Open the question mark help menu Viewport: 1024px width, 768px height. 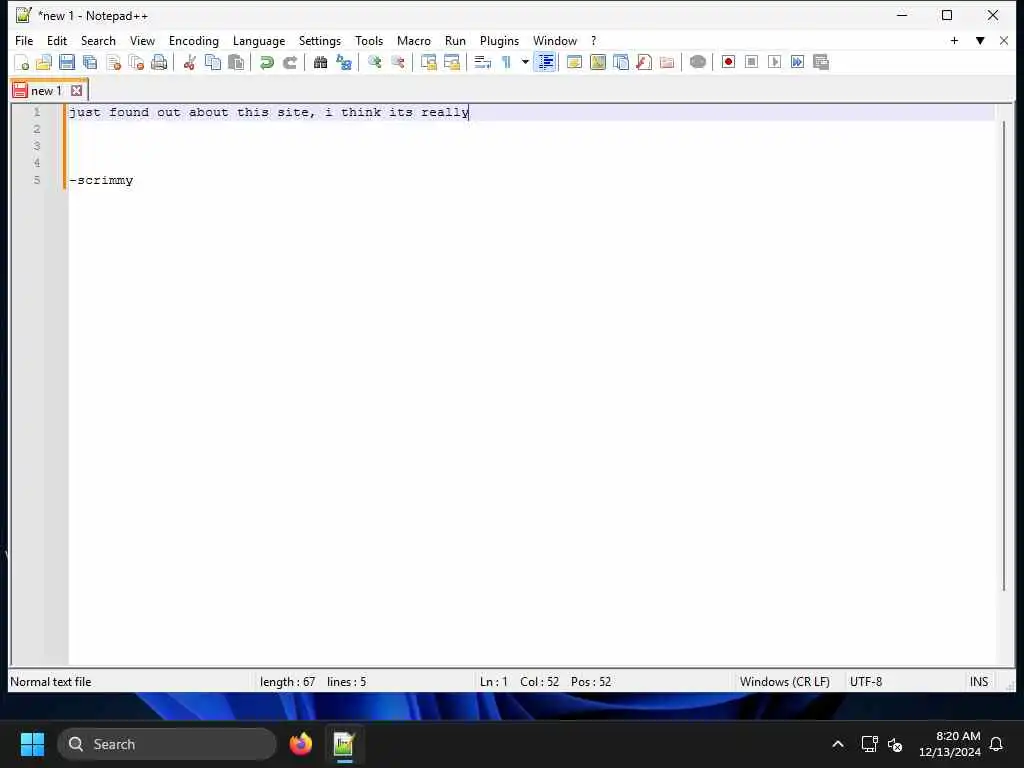tap(594, 40)
